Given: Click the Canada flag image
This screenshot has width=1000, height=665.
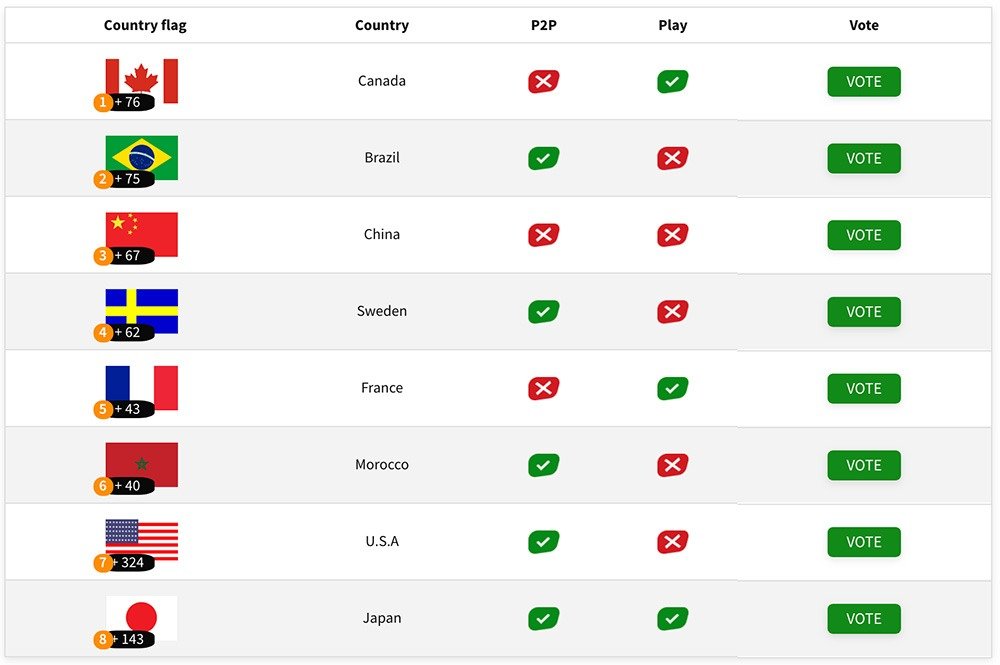Looking at the screenshot, I should point(142,81).
